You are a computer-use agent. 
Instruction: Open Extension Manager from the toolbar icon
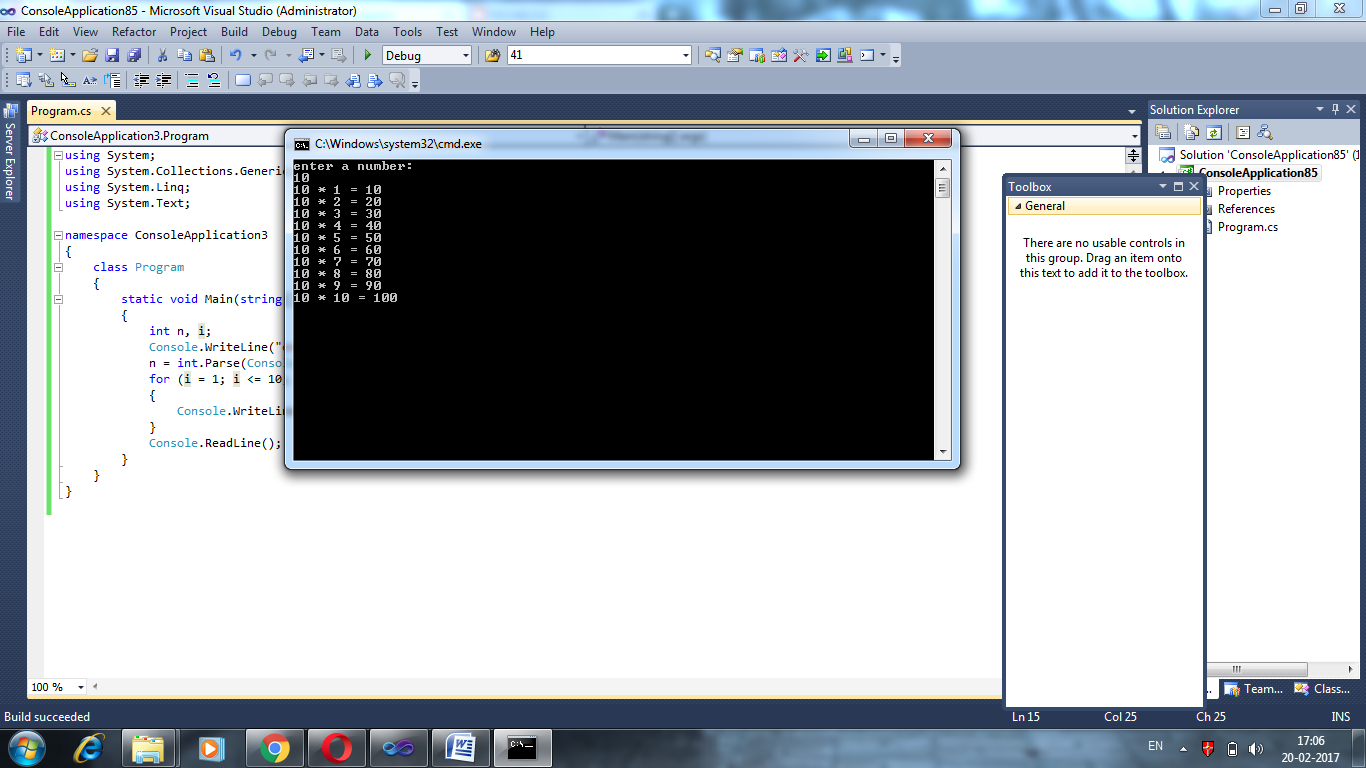click(x=845, y=56)
